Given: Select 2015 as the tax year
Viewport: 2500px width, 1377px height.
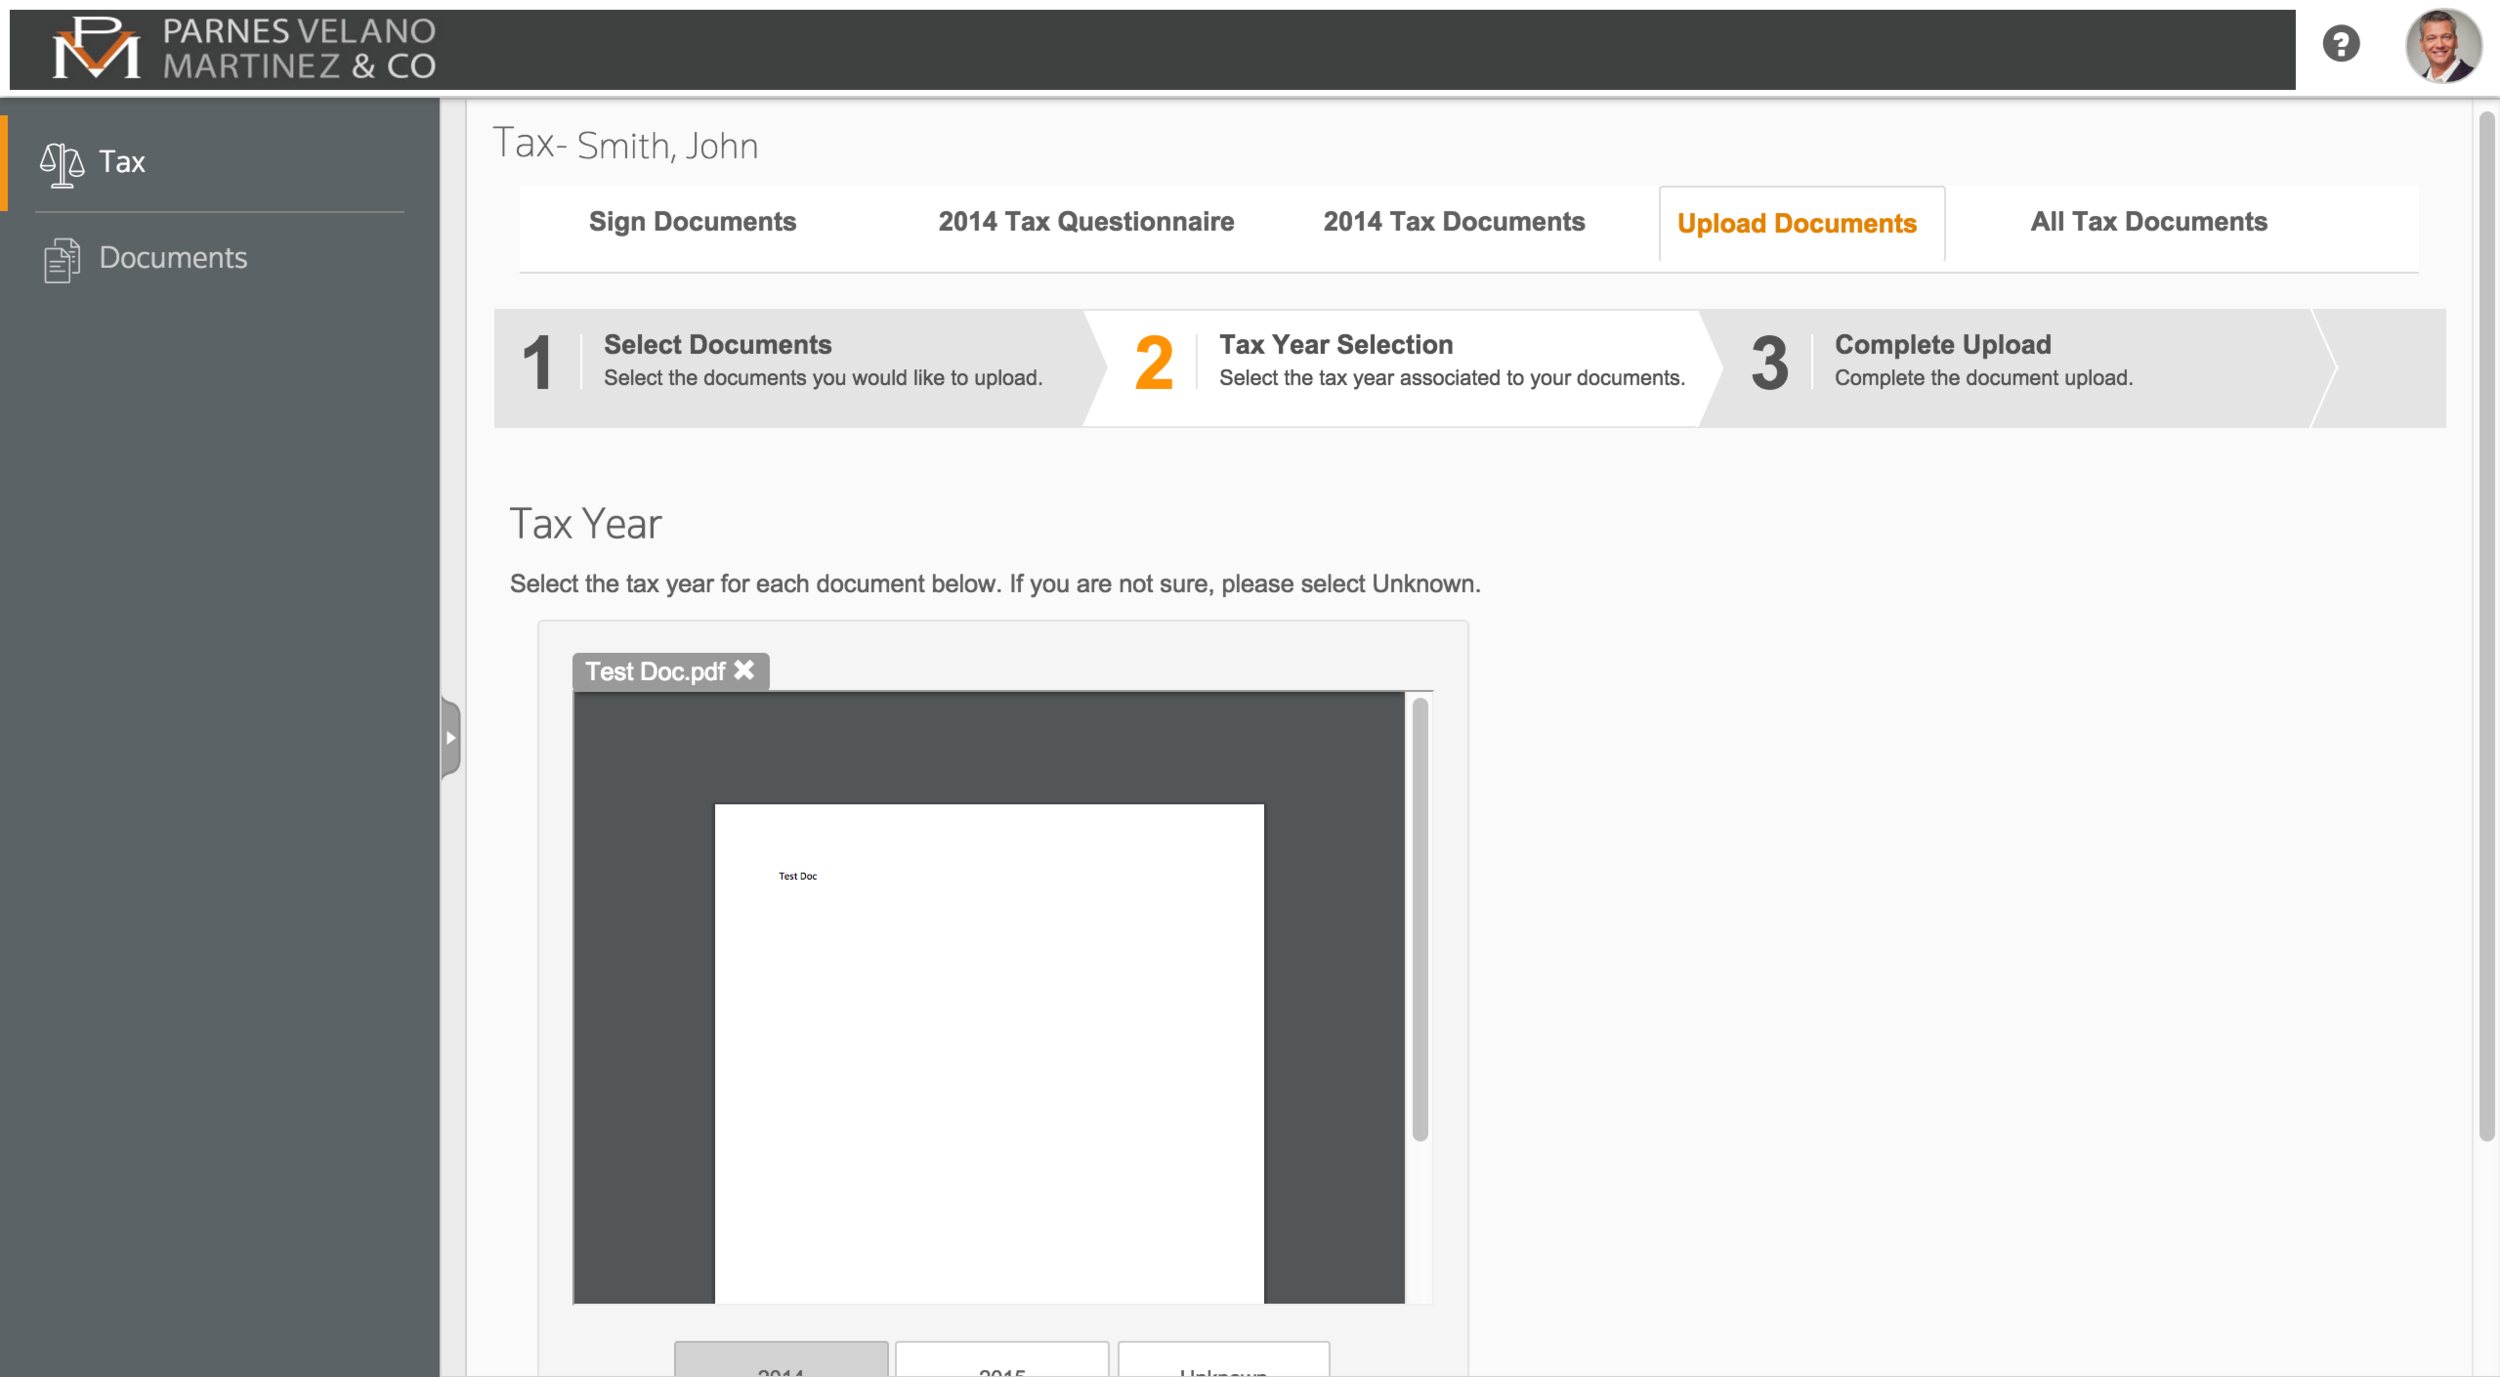Looking at the screenshot, I should point(1001,1368).
